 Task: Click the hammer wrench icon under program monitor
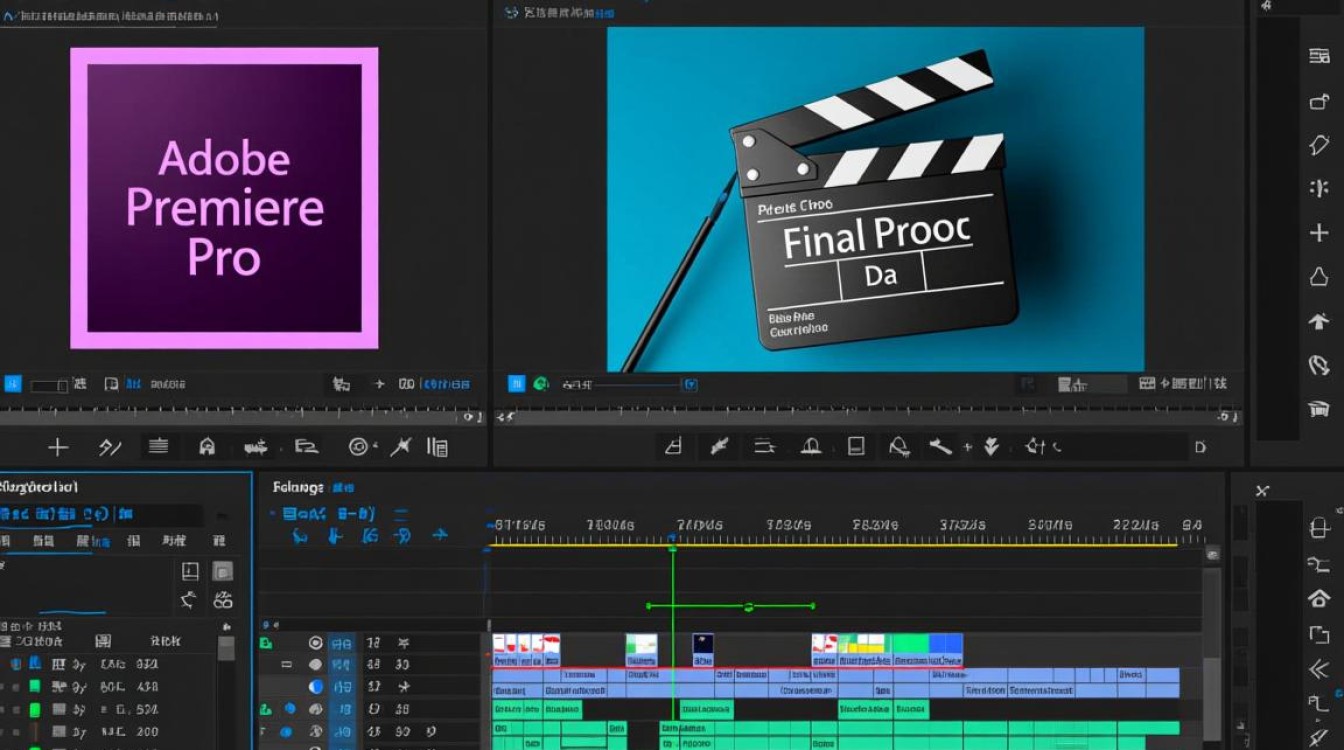940,446
